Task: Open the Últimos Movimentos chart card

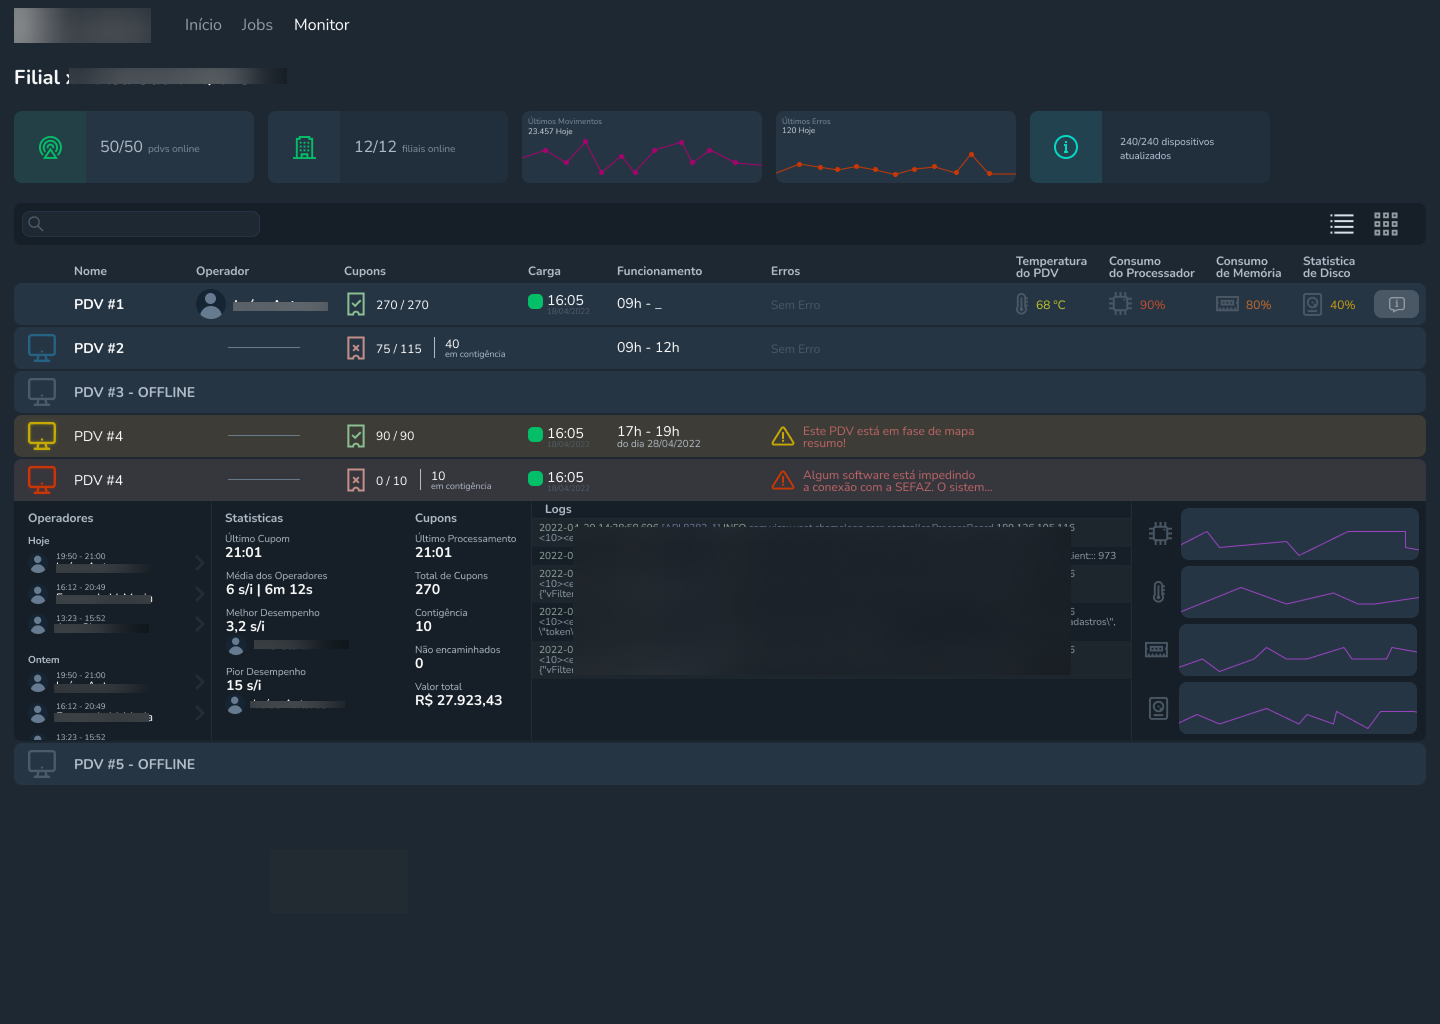Action: point(641,147)
